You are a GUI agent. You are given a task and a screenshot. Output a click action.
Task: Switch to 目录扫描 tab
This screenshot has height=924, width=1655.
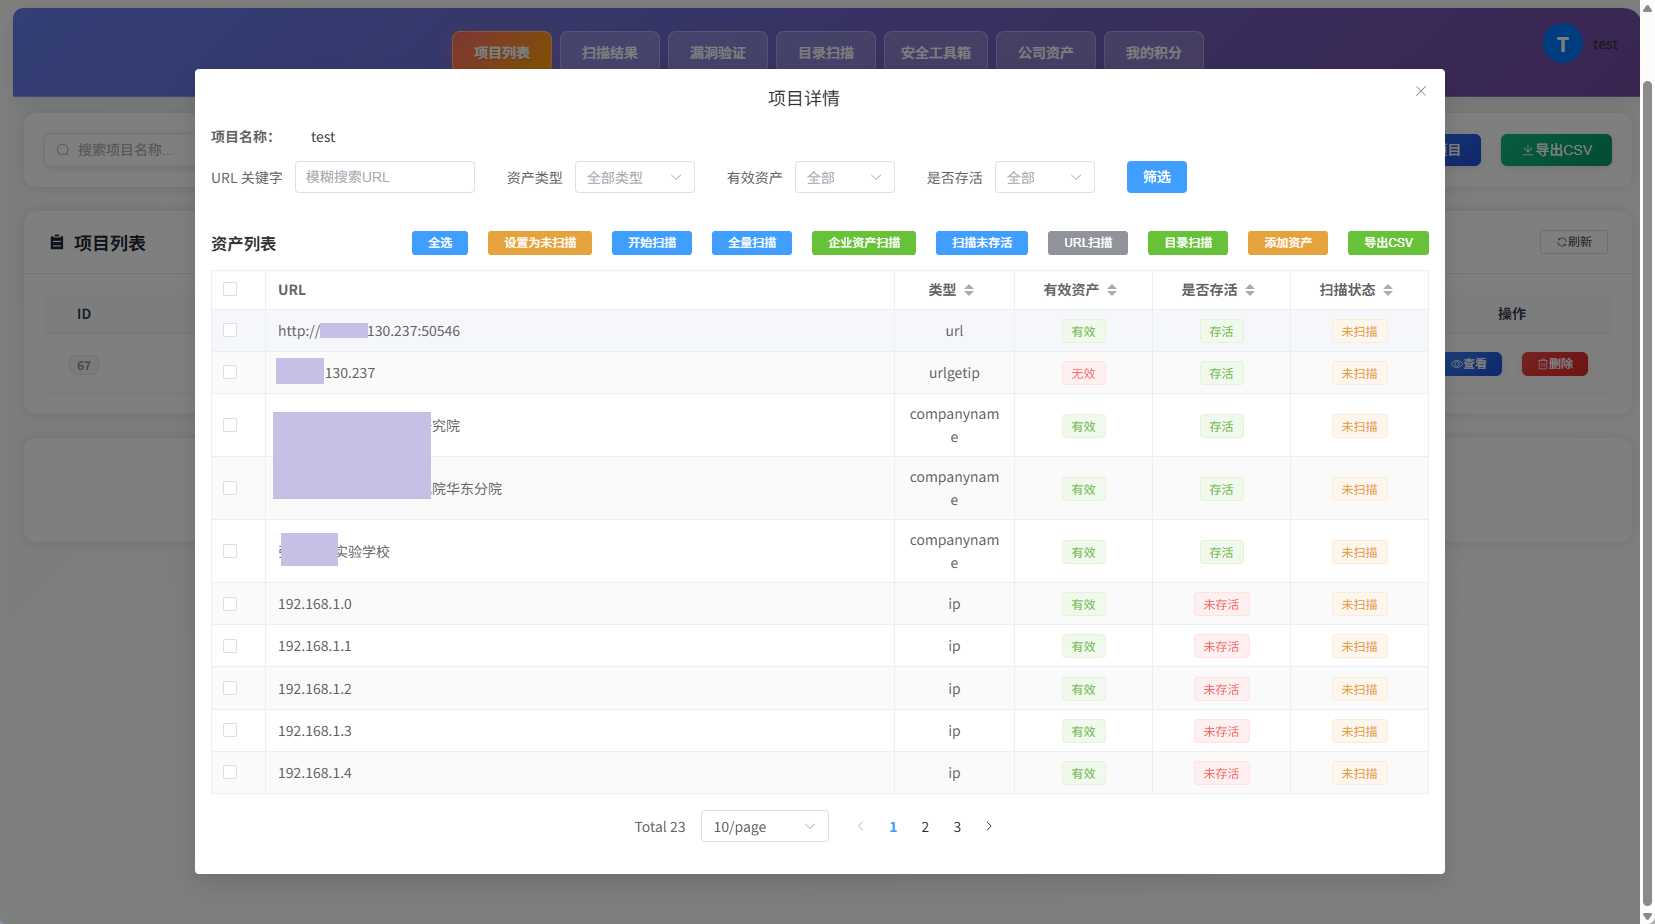click(x=826, y=52)
